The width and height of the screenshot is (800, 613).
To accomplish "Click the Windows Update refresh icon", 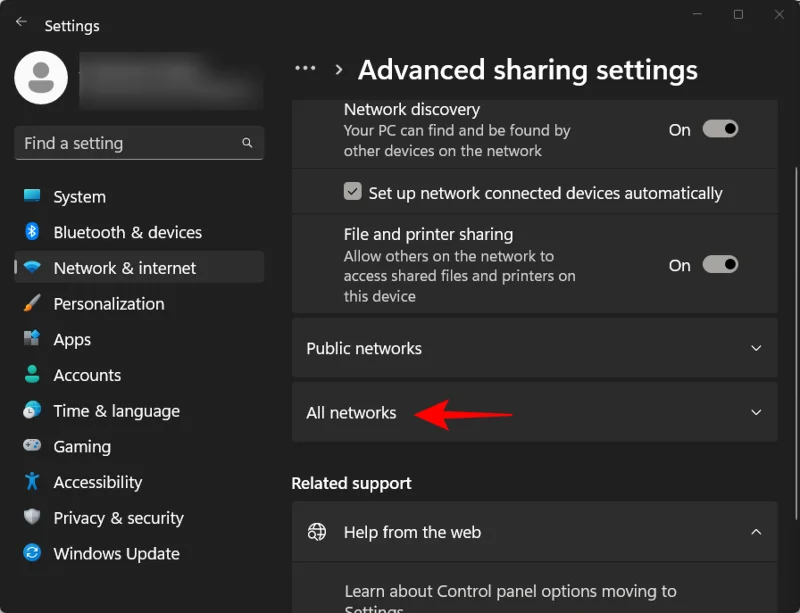I will click(x=32, y=553).
